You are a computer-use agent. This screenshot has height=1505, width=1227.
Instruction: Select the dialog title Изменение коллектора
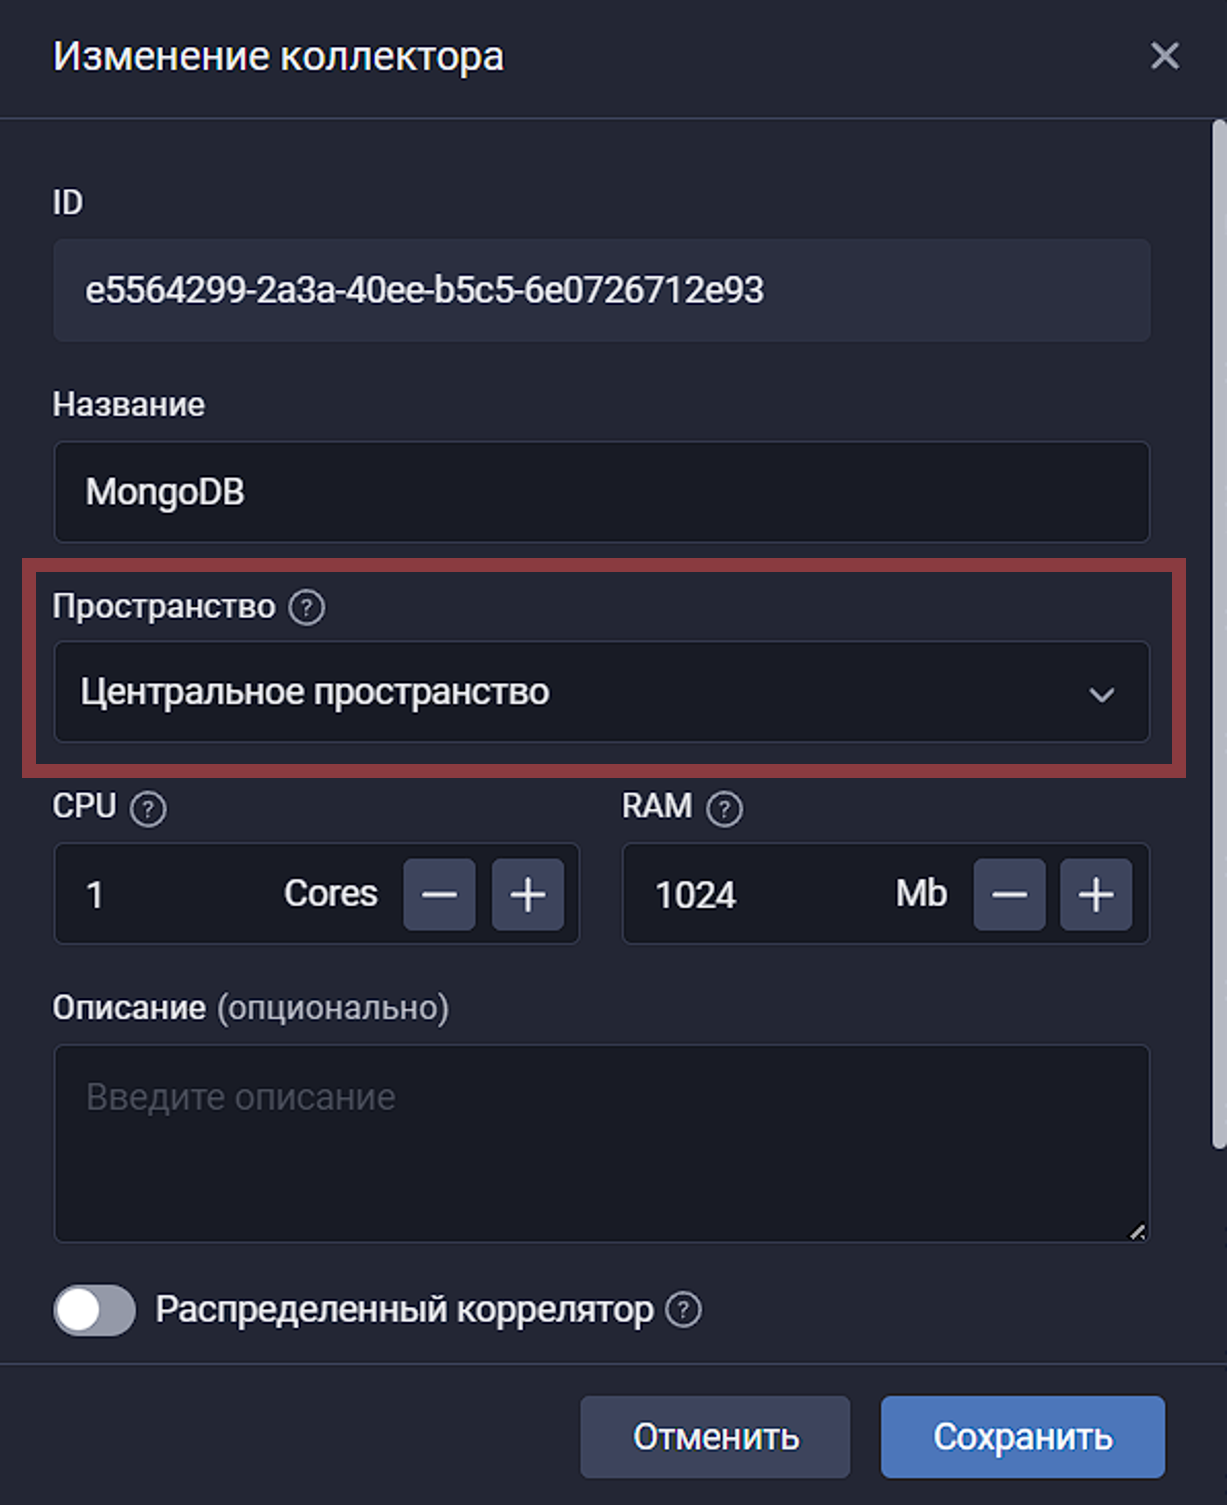click(x=278, y=57)
